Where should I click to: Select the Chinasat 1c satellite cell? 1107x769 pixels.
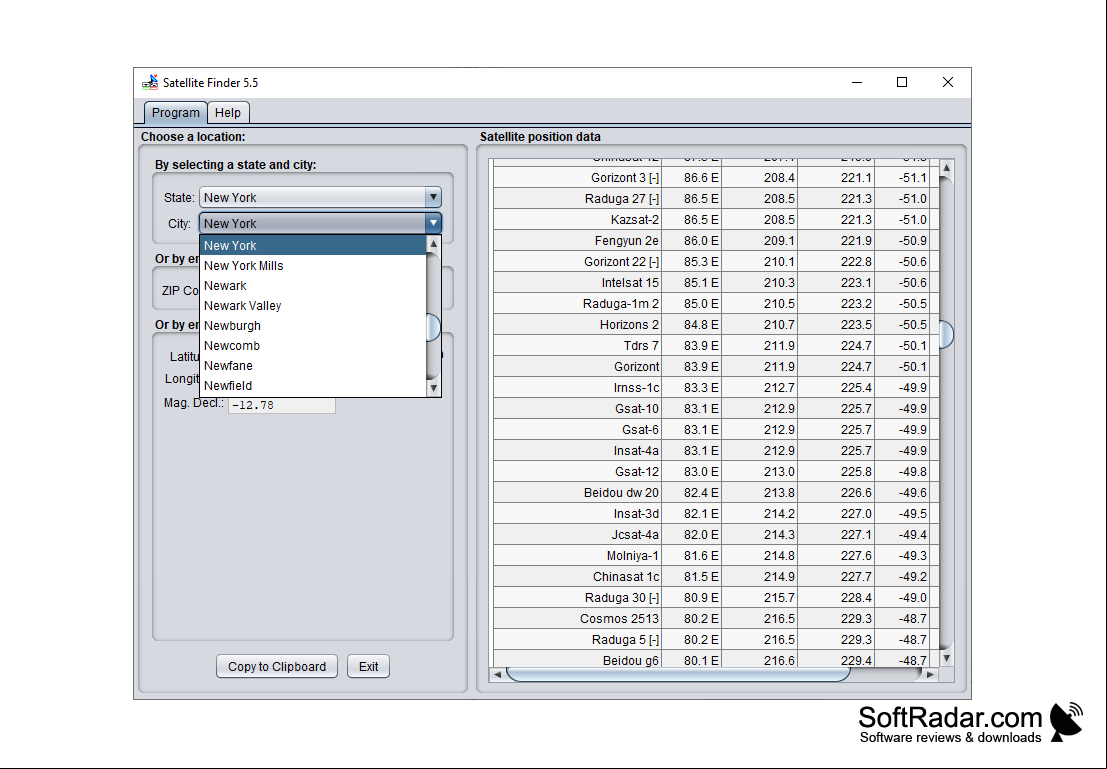(578, 577)
